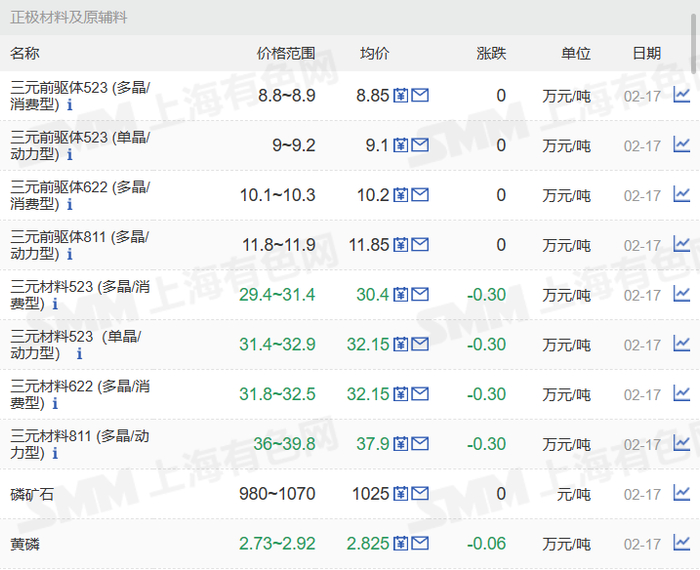This screenshot has height=570, width=700.
Task: Click email icon next to 10.2 average
Action: point(420,195)
